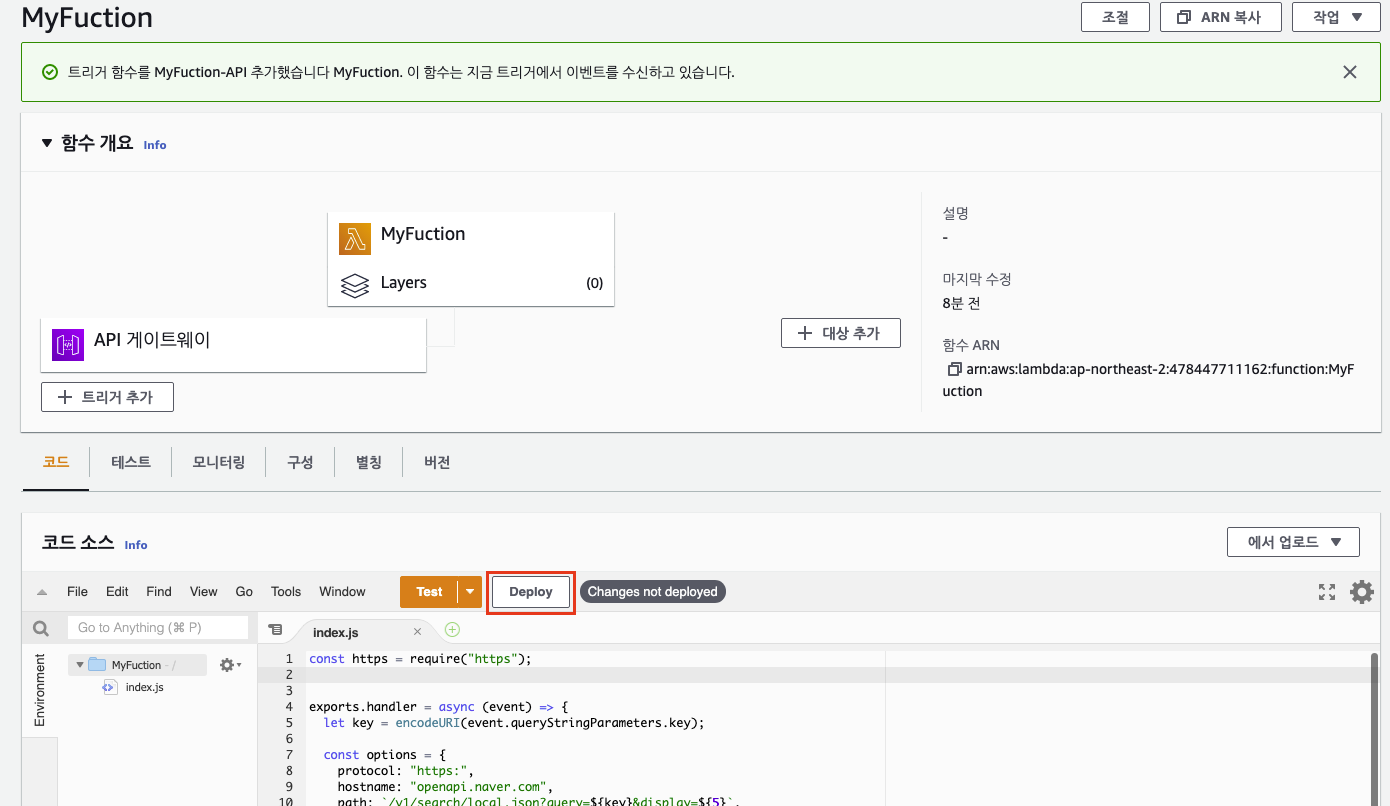Click the orange Test button
This screenshot has width=1390, height=806.
point(429,592)
